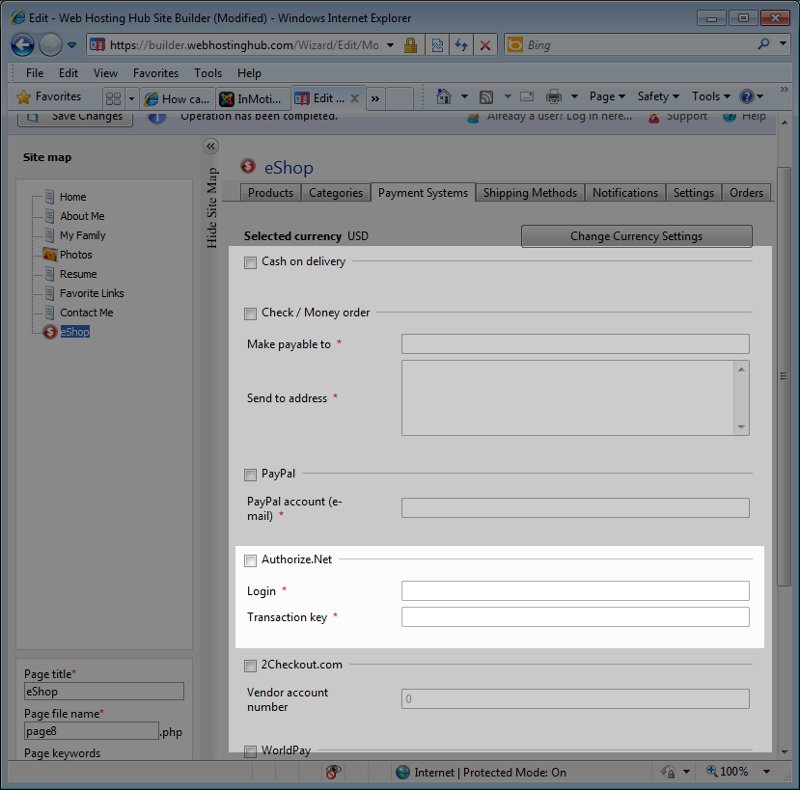800x790 pixels.
Task: Open the Products tab
Action: [x=270, y=193]
